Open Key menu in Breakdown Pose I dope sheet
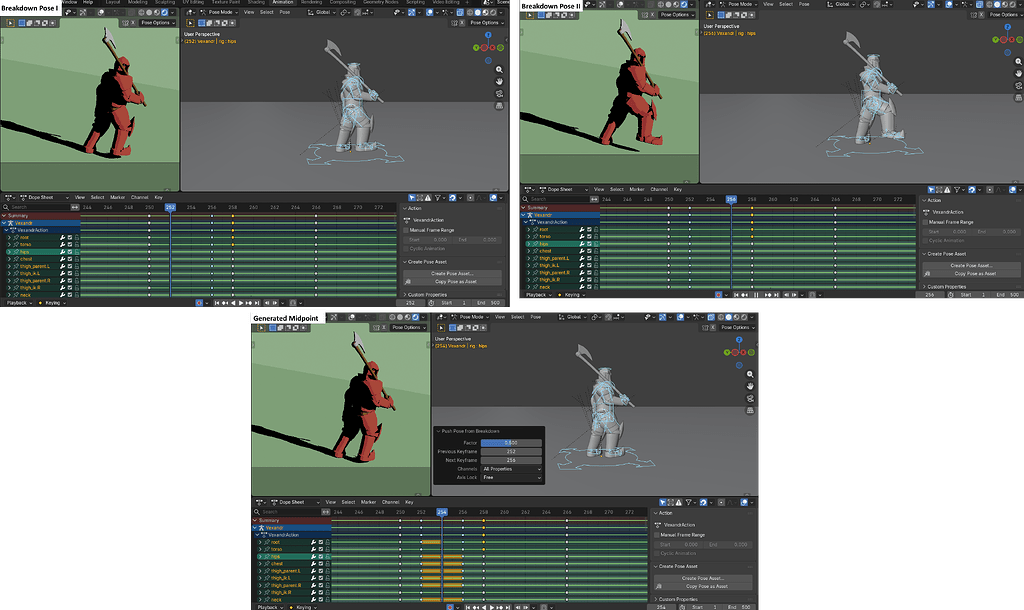Viewport: 1024px width, 610px height. coord(158,197)
